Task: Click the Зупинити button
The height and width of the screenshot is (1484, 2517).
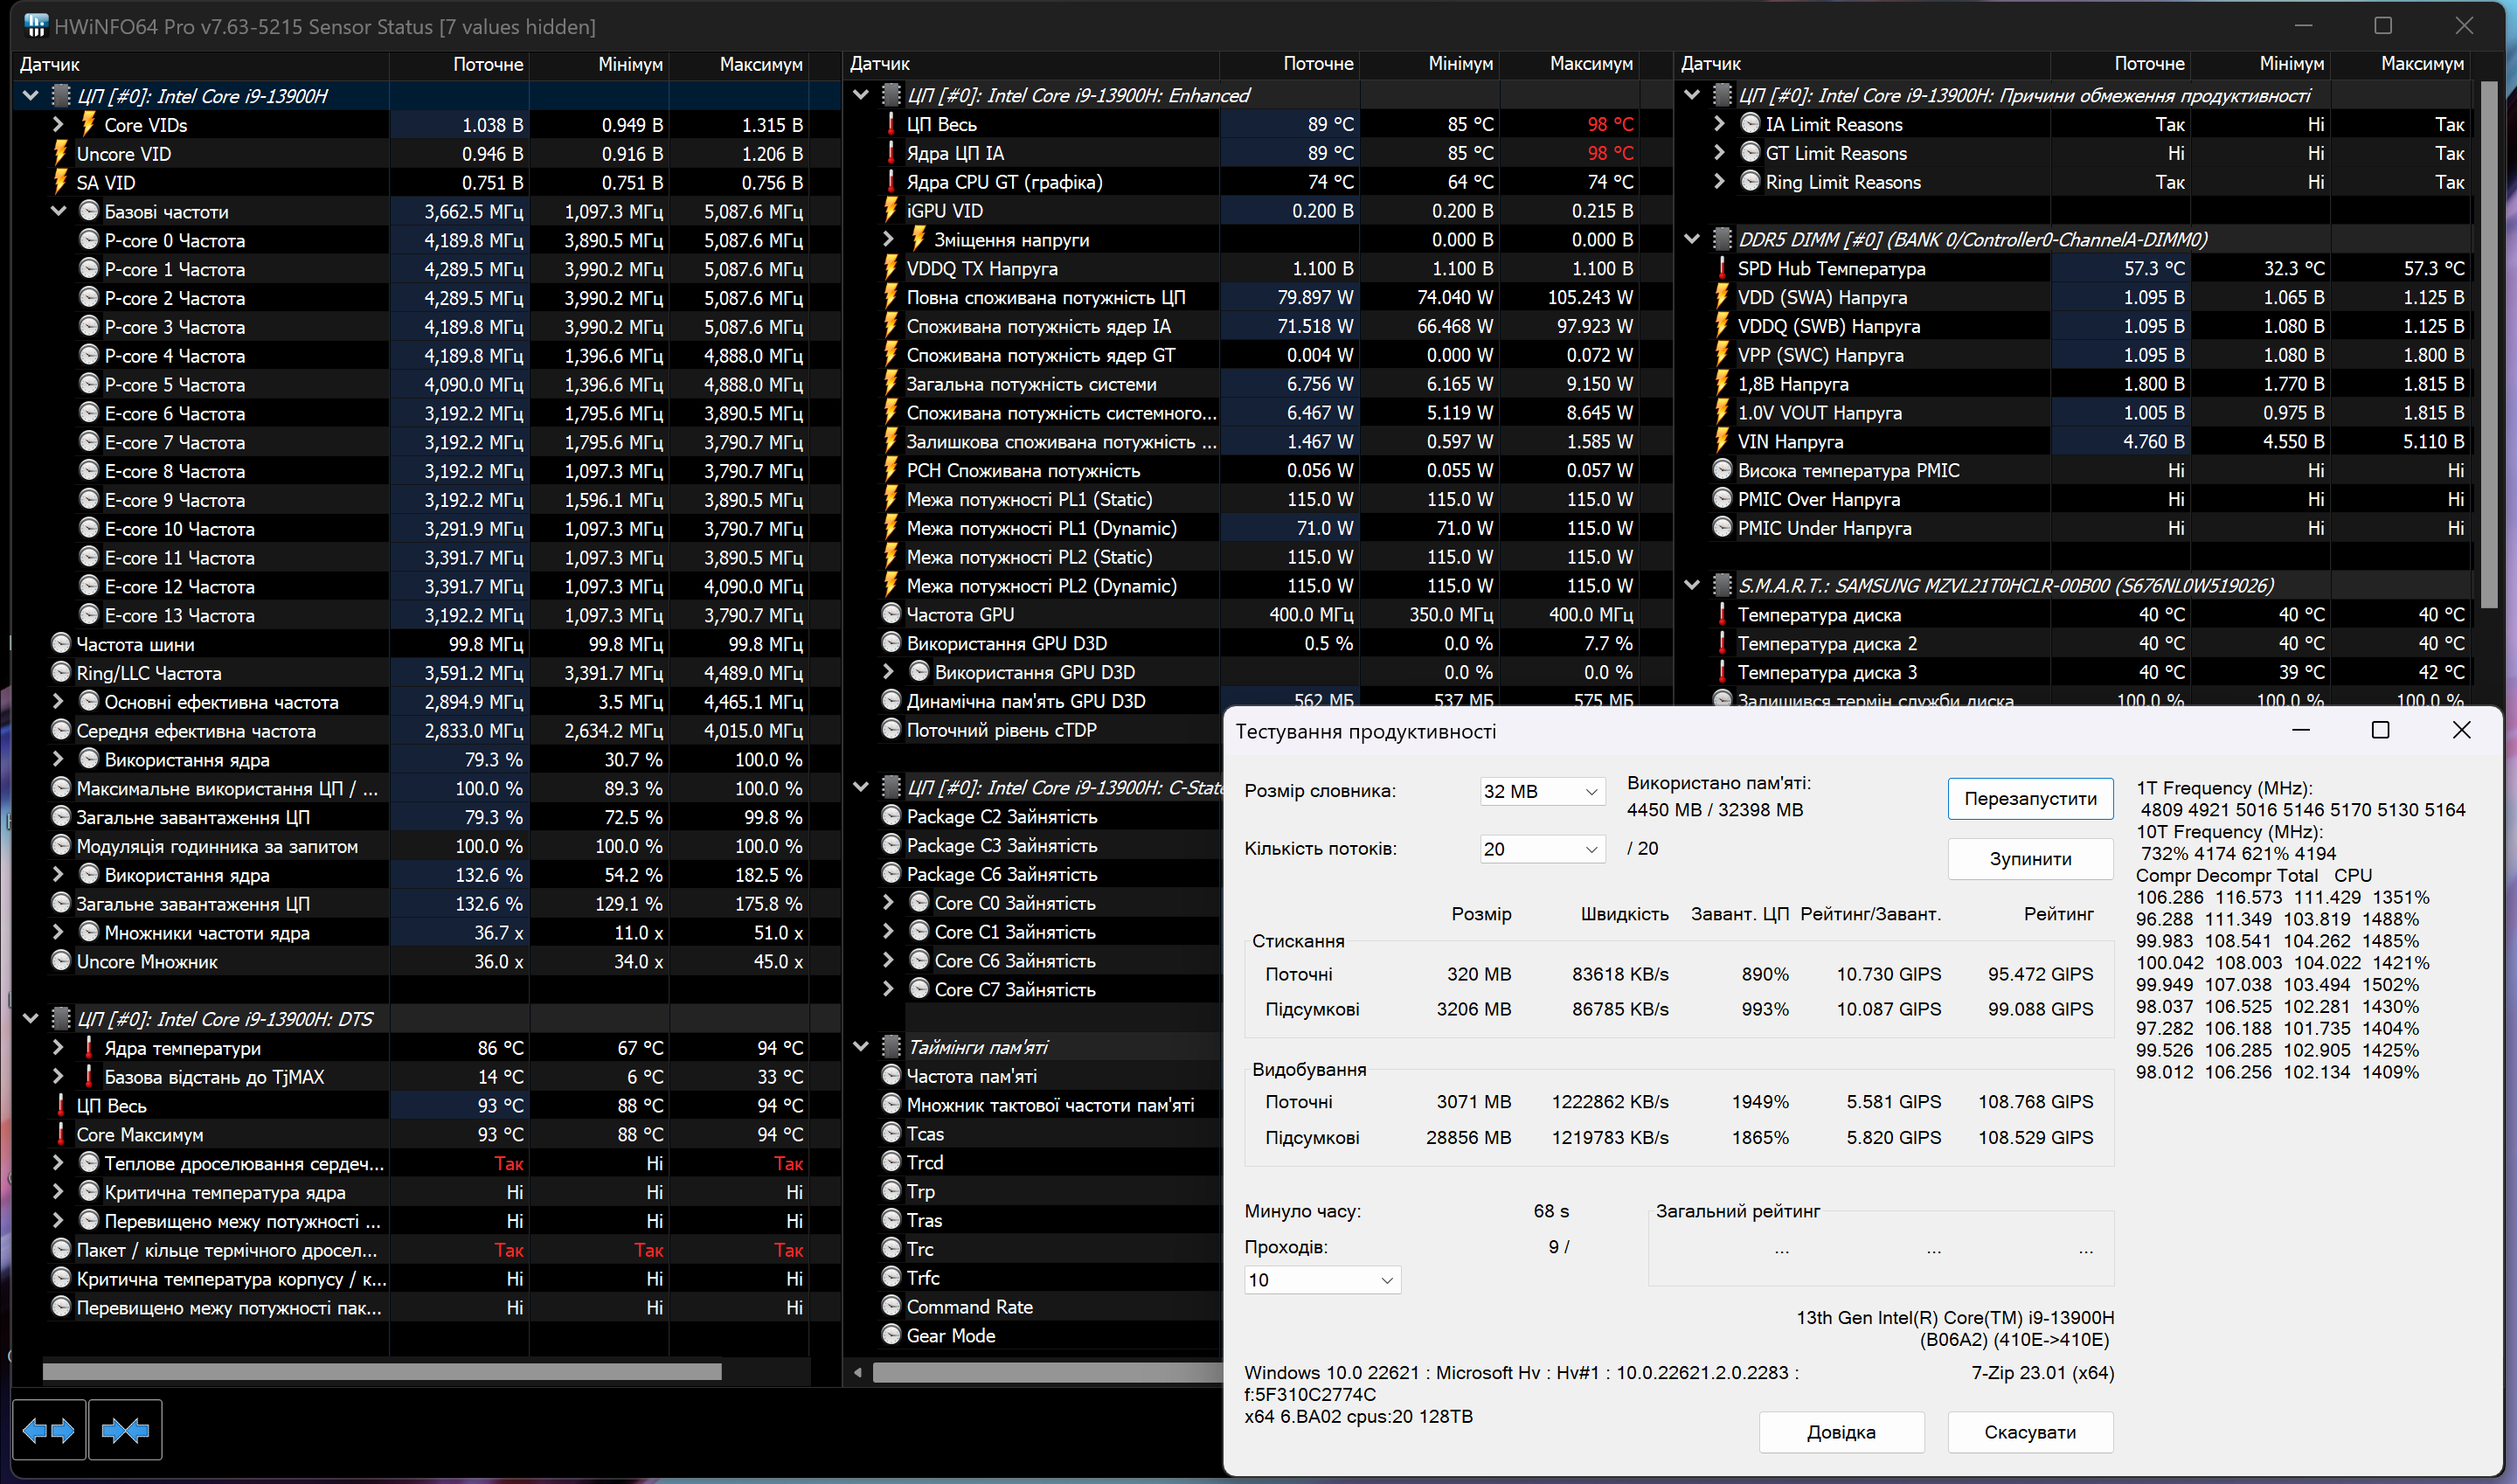Action: (2029, 859)
